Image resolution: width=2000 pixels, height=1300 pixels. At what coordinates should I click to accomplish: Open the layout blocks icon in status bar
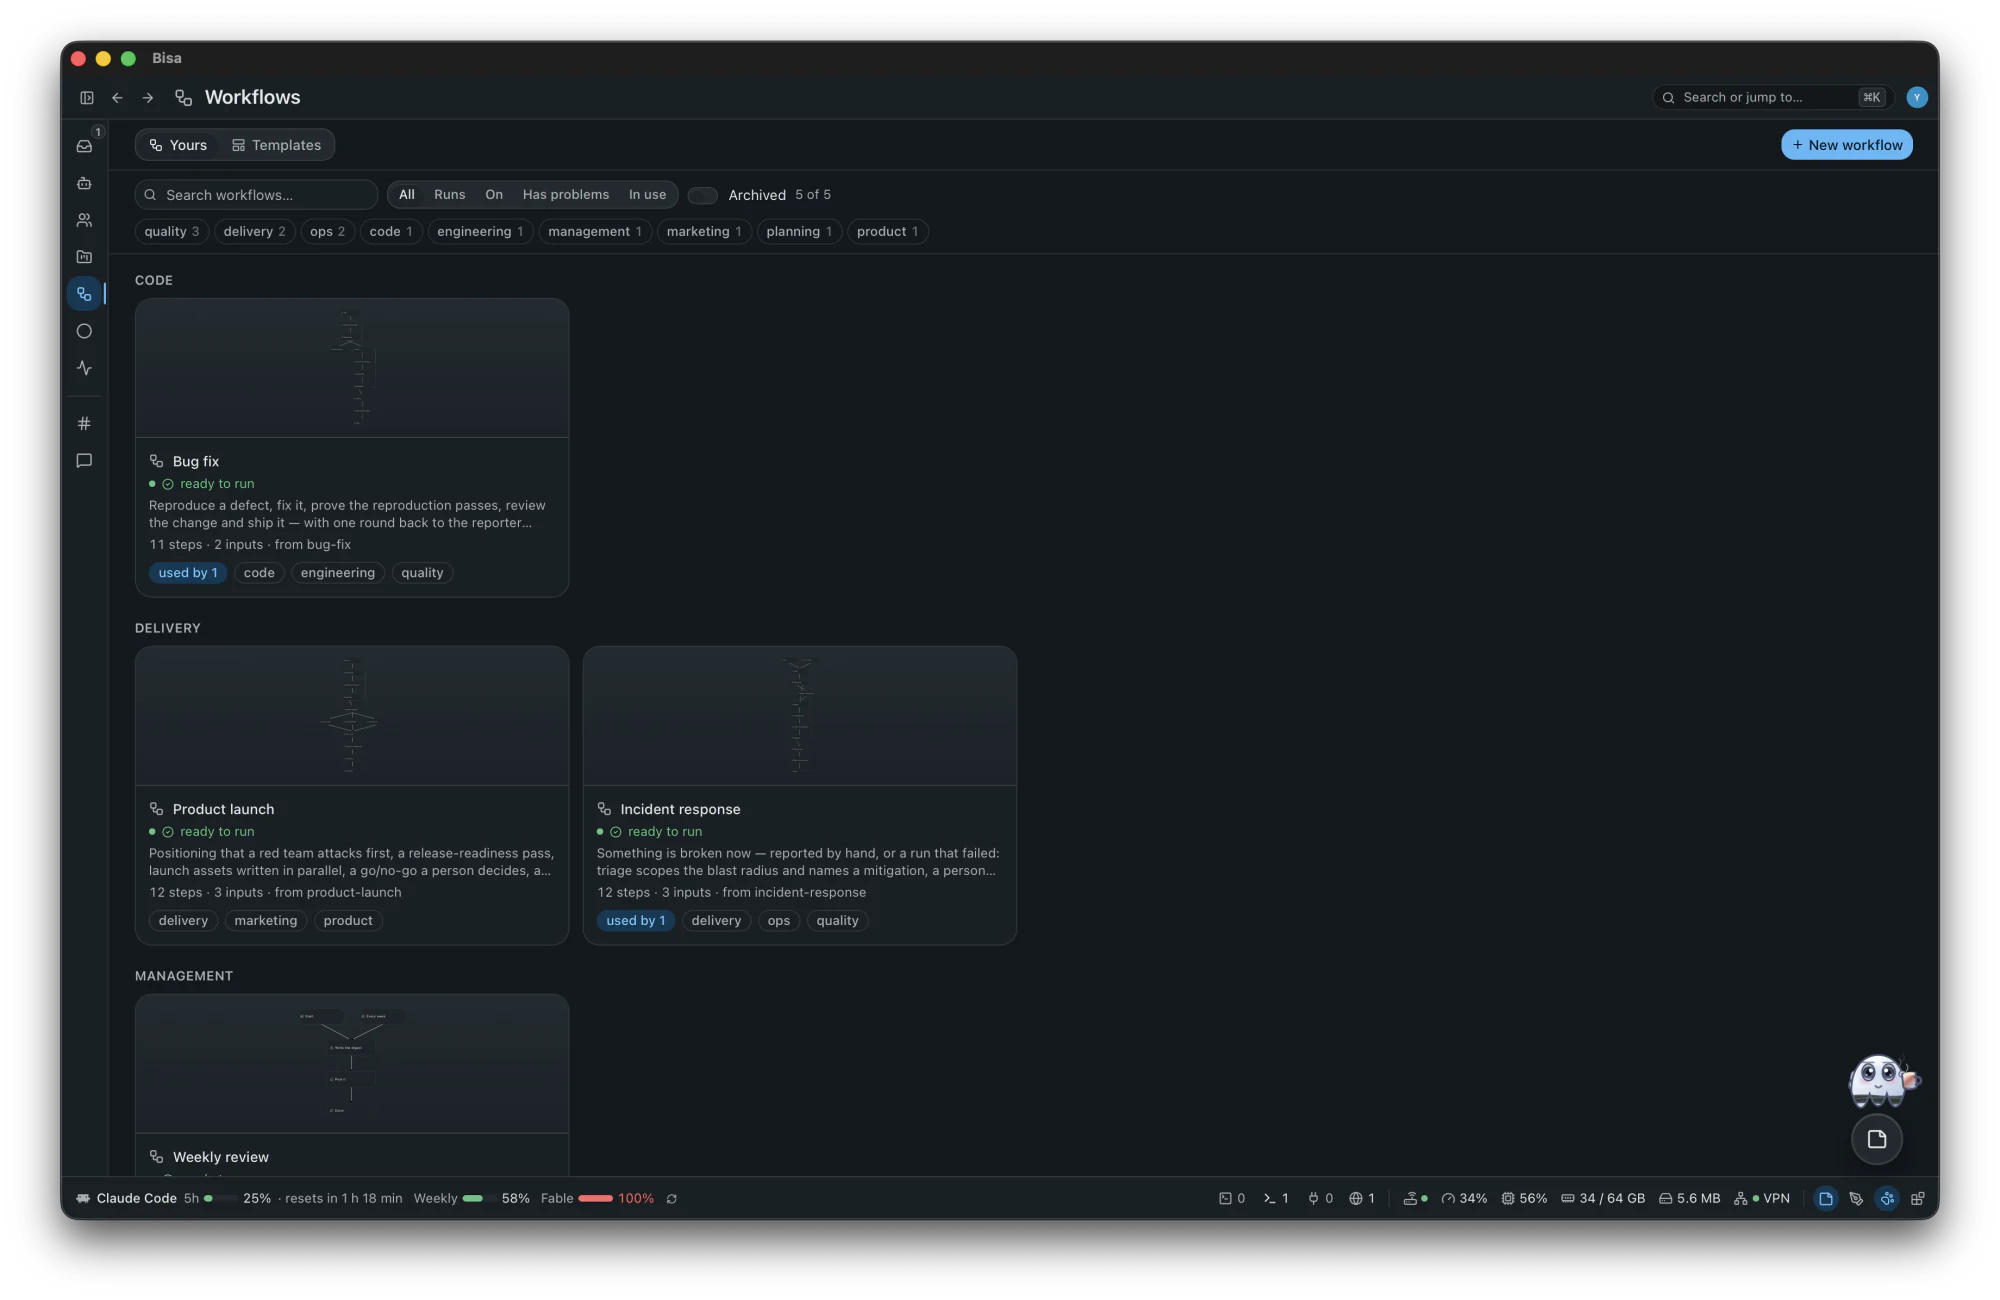(x=1918, y=1198)
